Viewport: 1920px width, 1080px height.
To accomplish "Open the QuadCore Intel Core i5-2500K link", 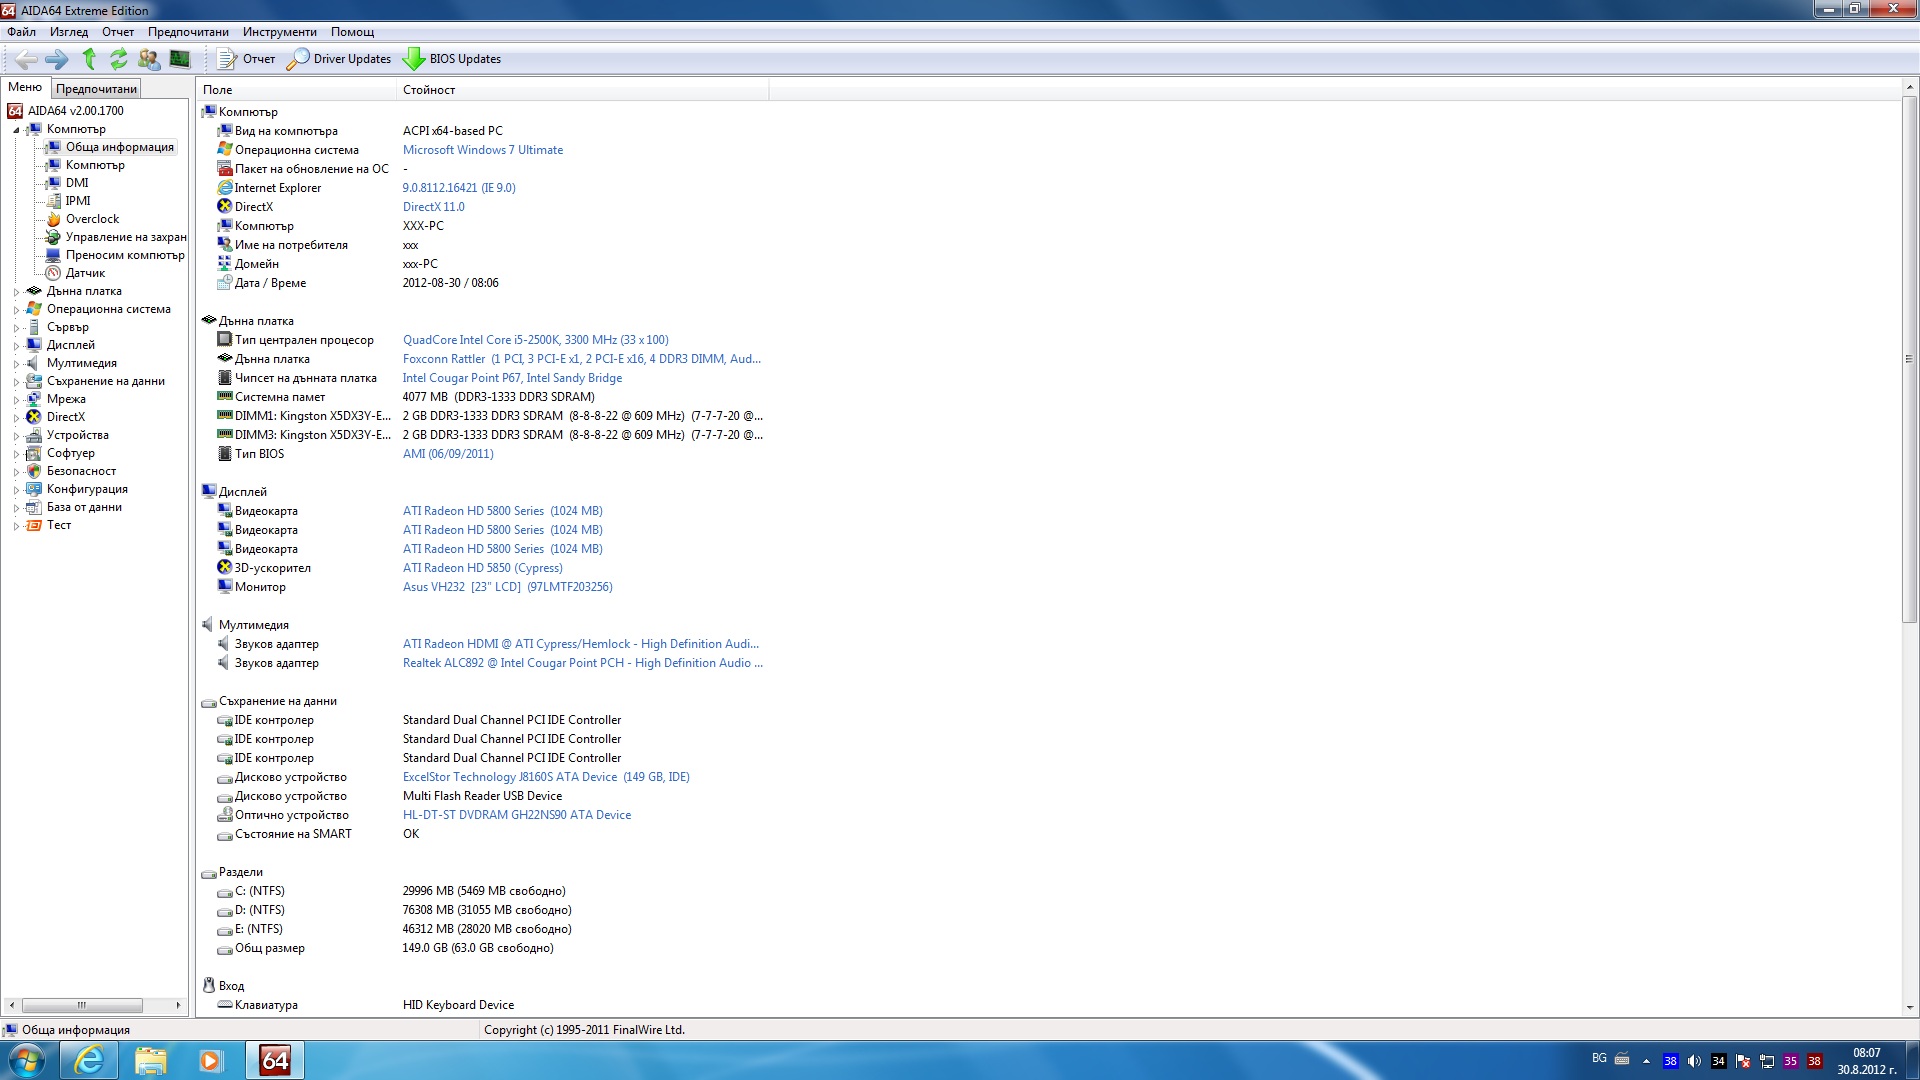I will coord(536,340).
